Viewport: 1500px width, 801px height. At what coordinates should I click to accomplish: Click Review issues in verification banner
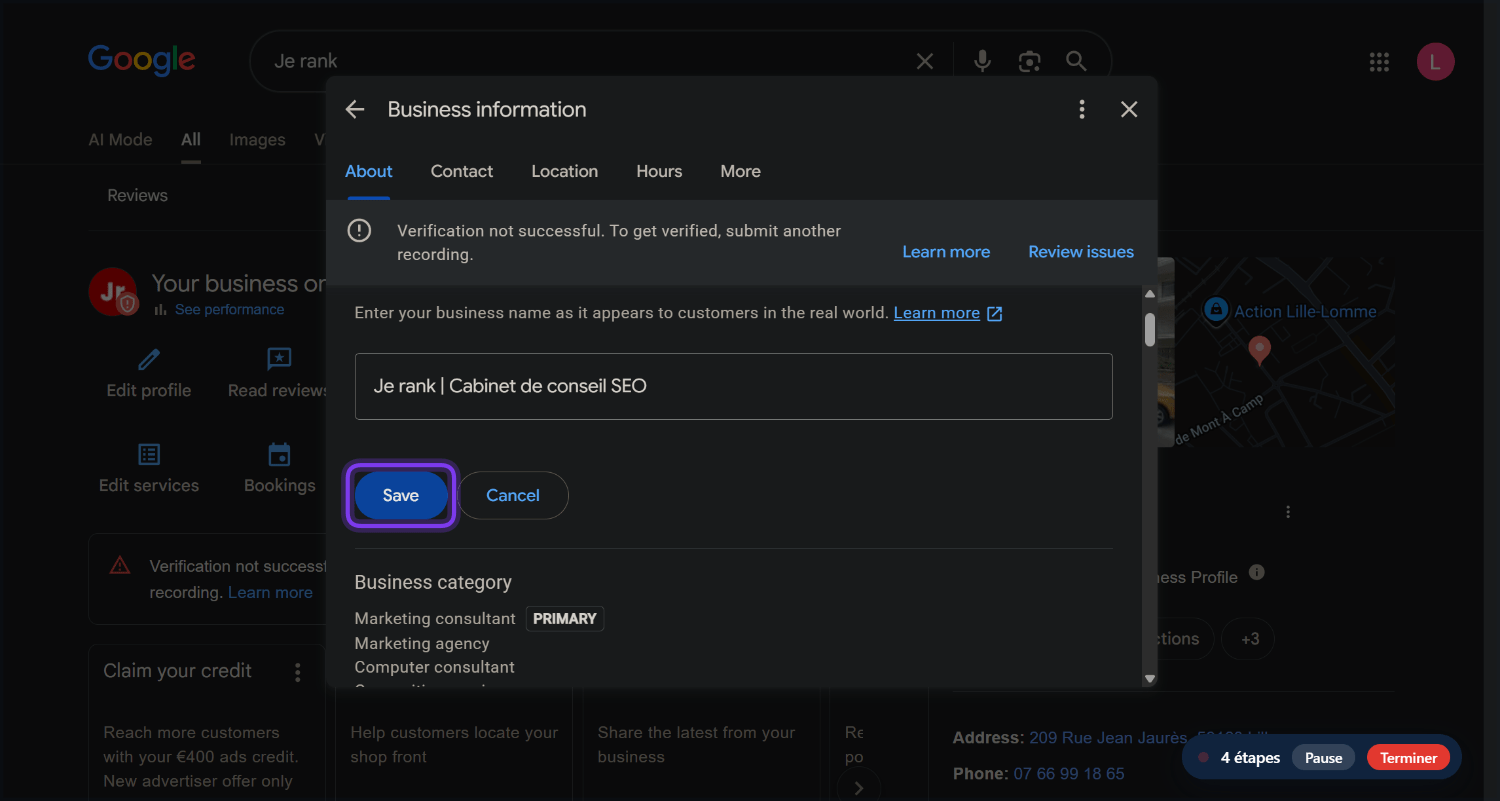1081,252
